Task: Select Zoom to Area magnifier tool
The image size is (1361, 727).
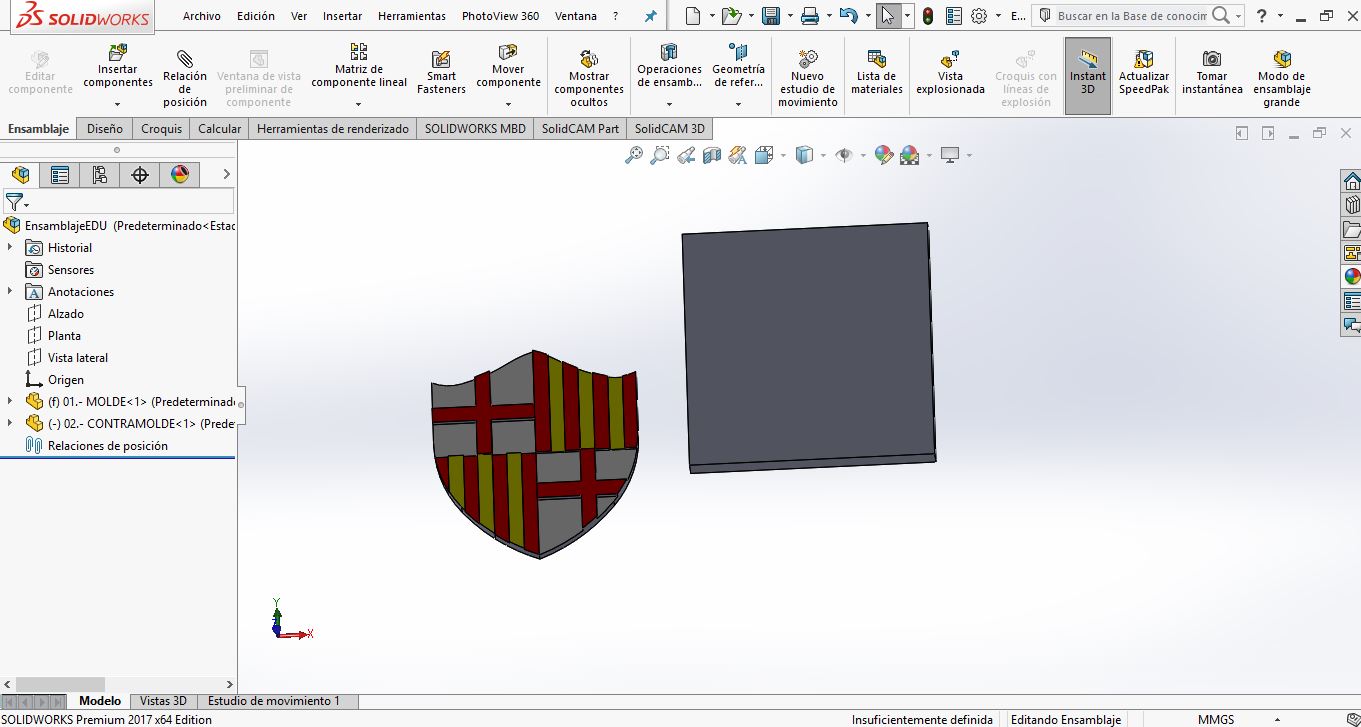Action: click(x=660, y=155)
